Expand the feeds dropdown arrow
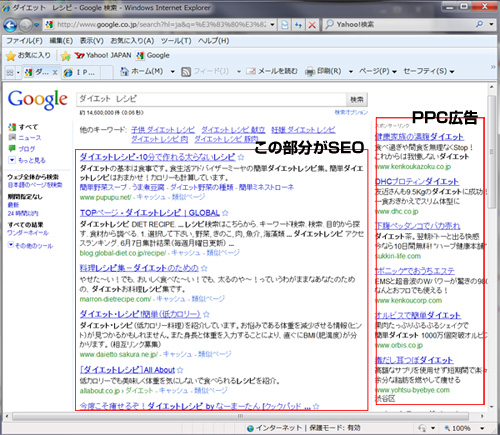Screen dimensions: 500x435 (x=239, y=71)
